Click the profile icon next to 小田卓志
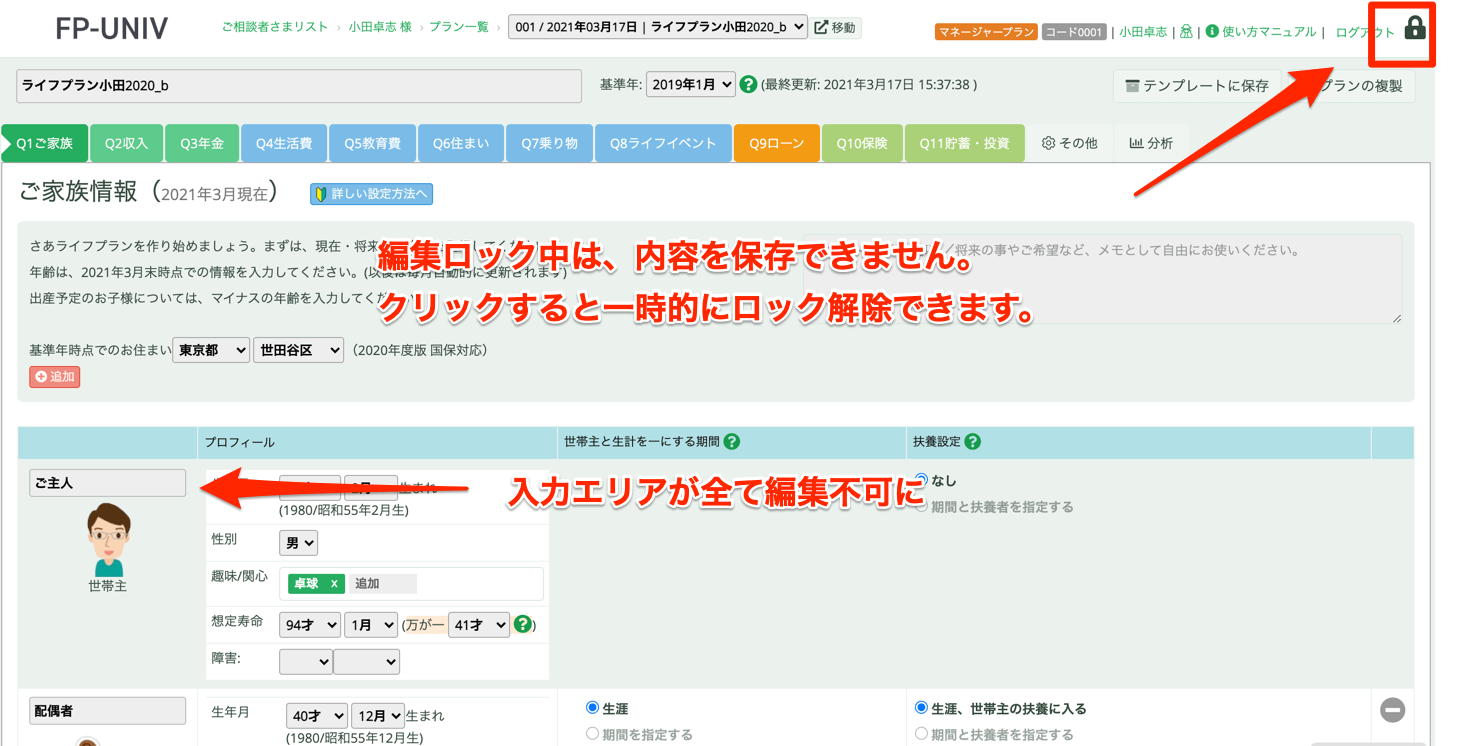The image size is (1457, 746). pos(1184,30)
